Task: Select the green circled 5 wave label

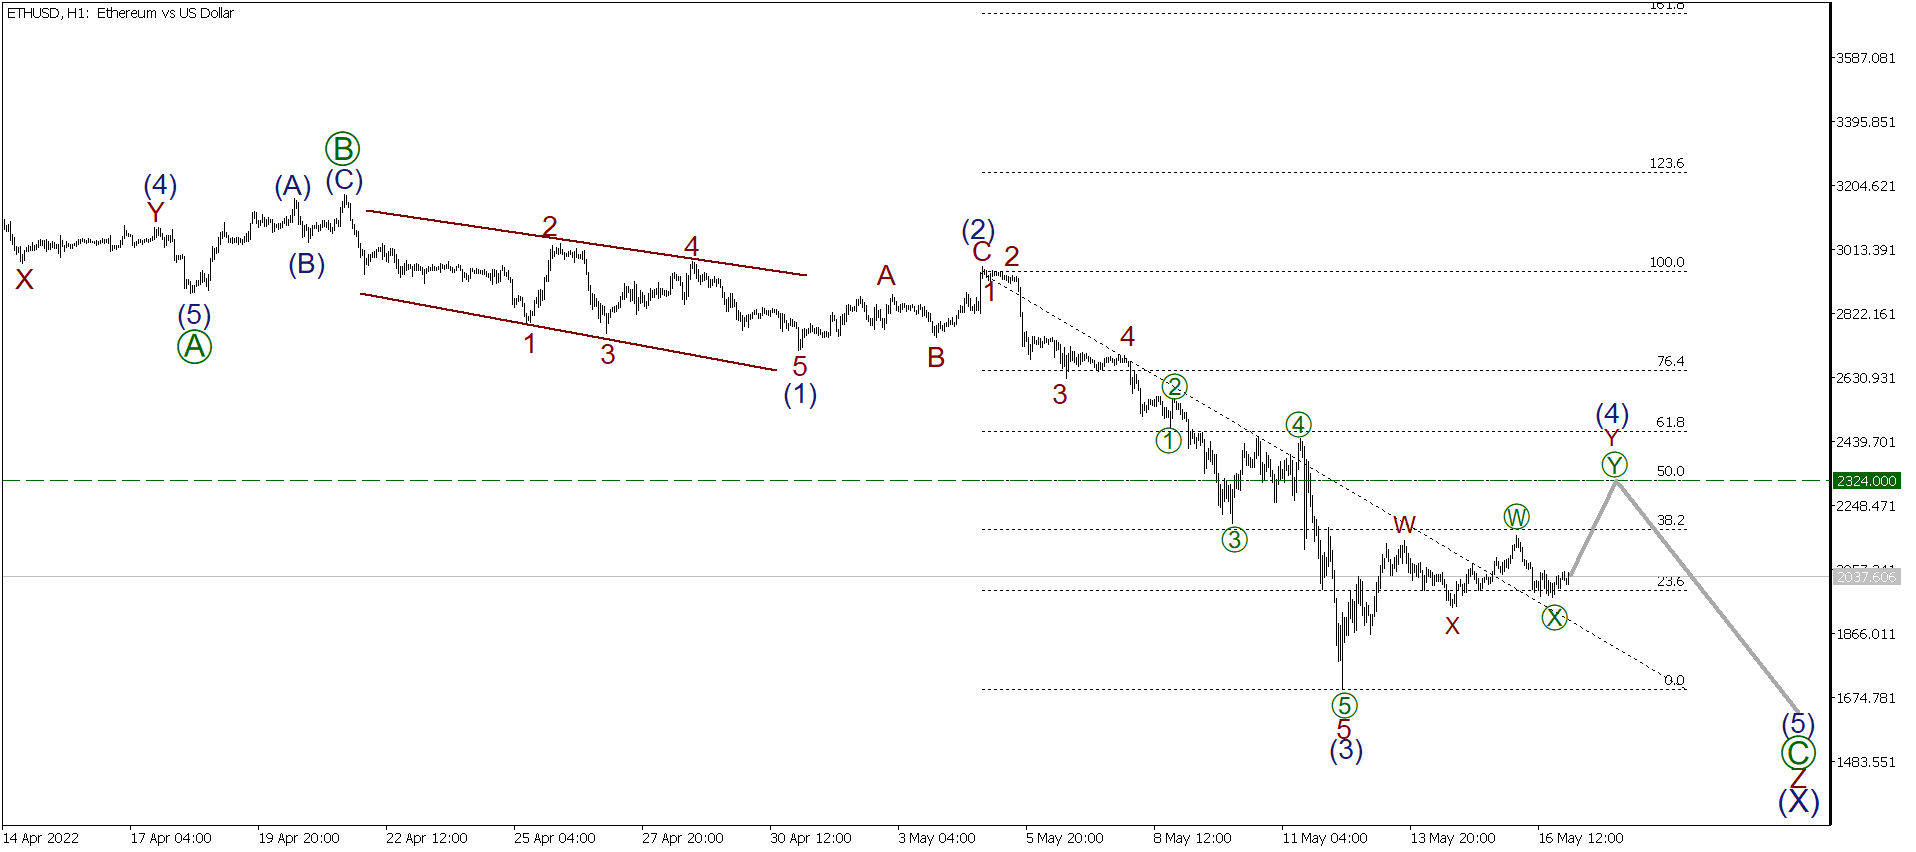Action: pyautogui.click(x=1344, y=706)
